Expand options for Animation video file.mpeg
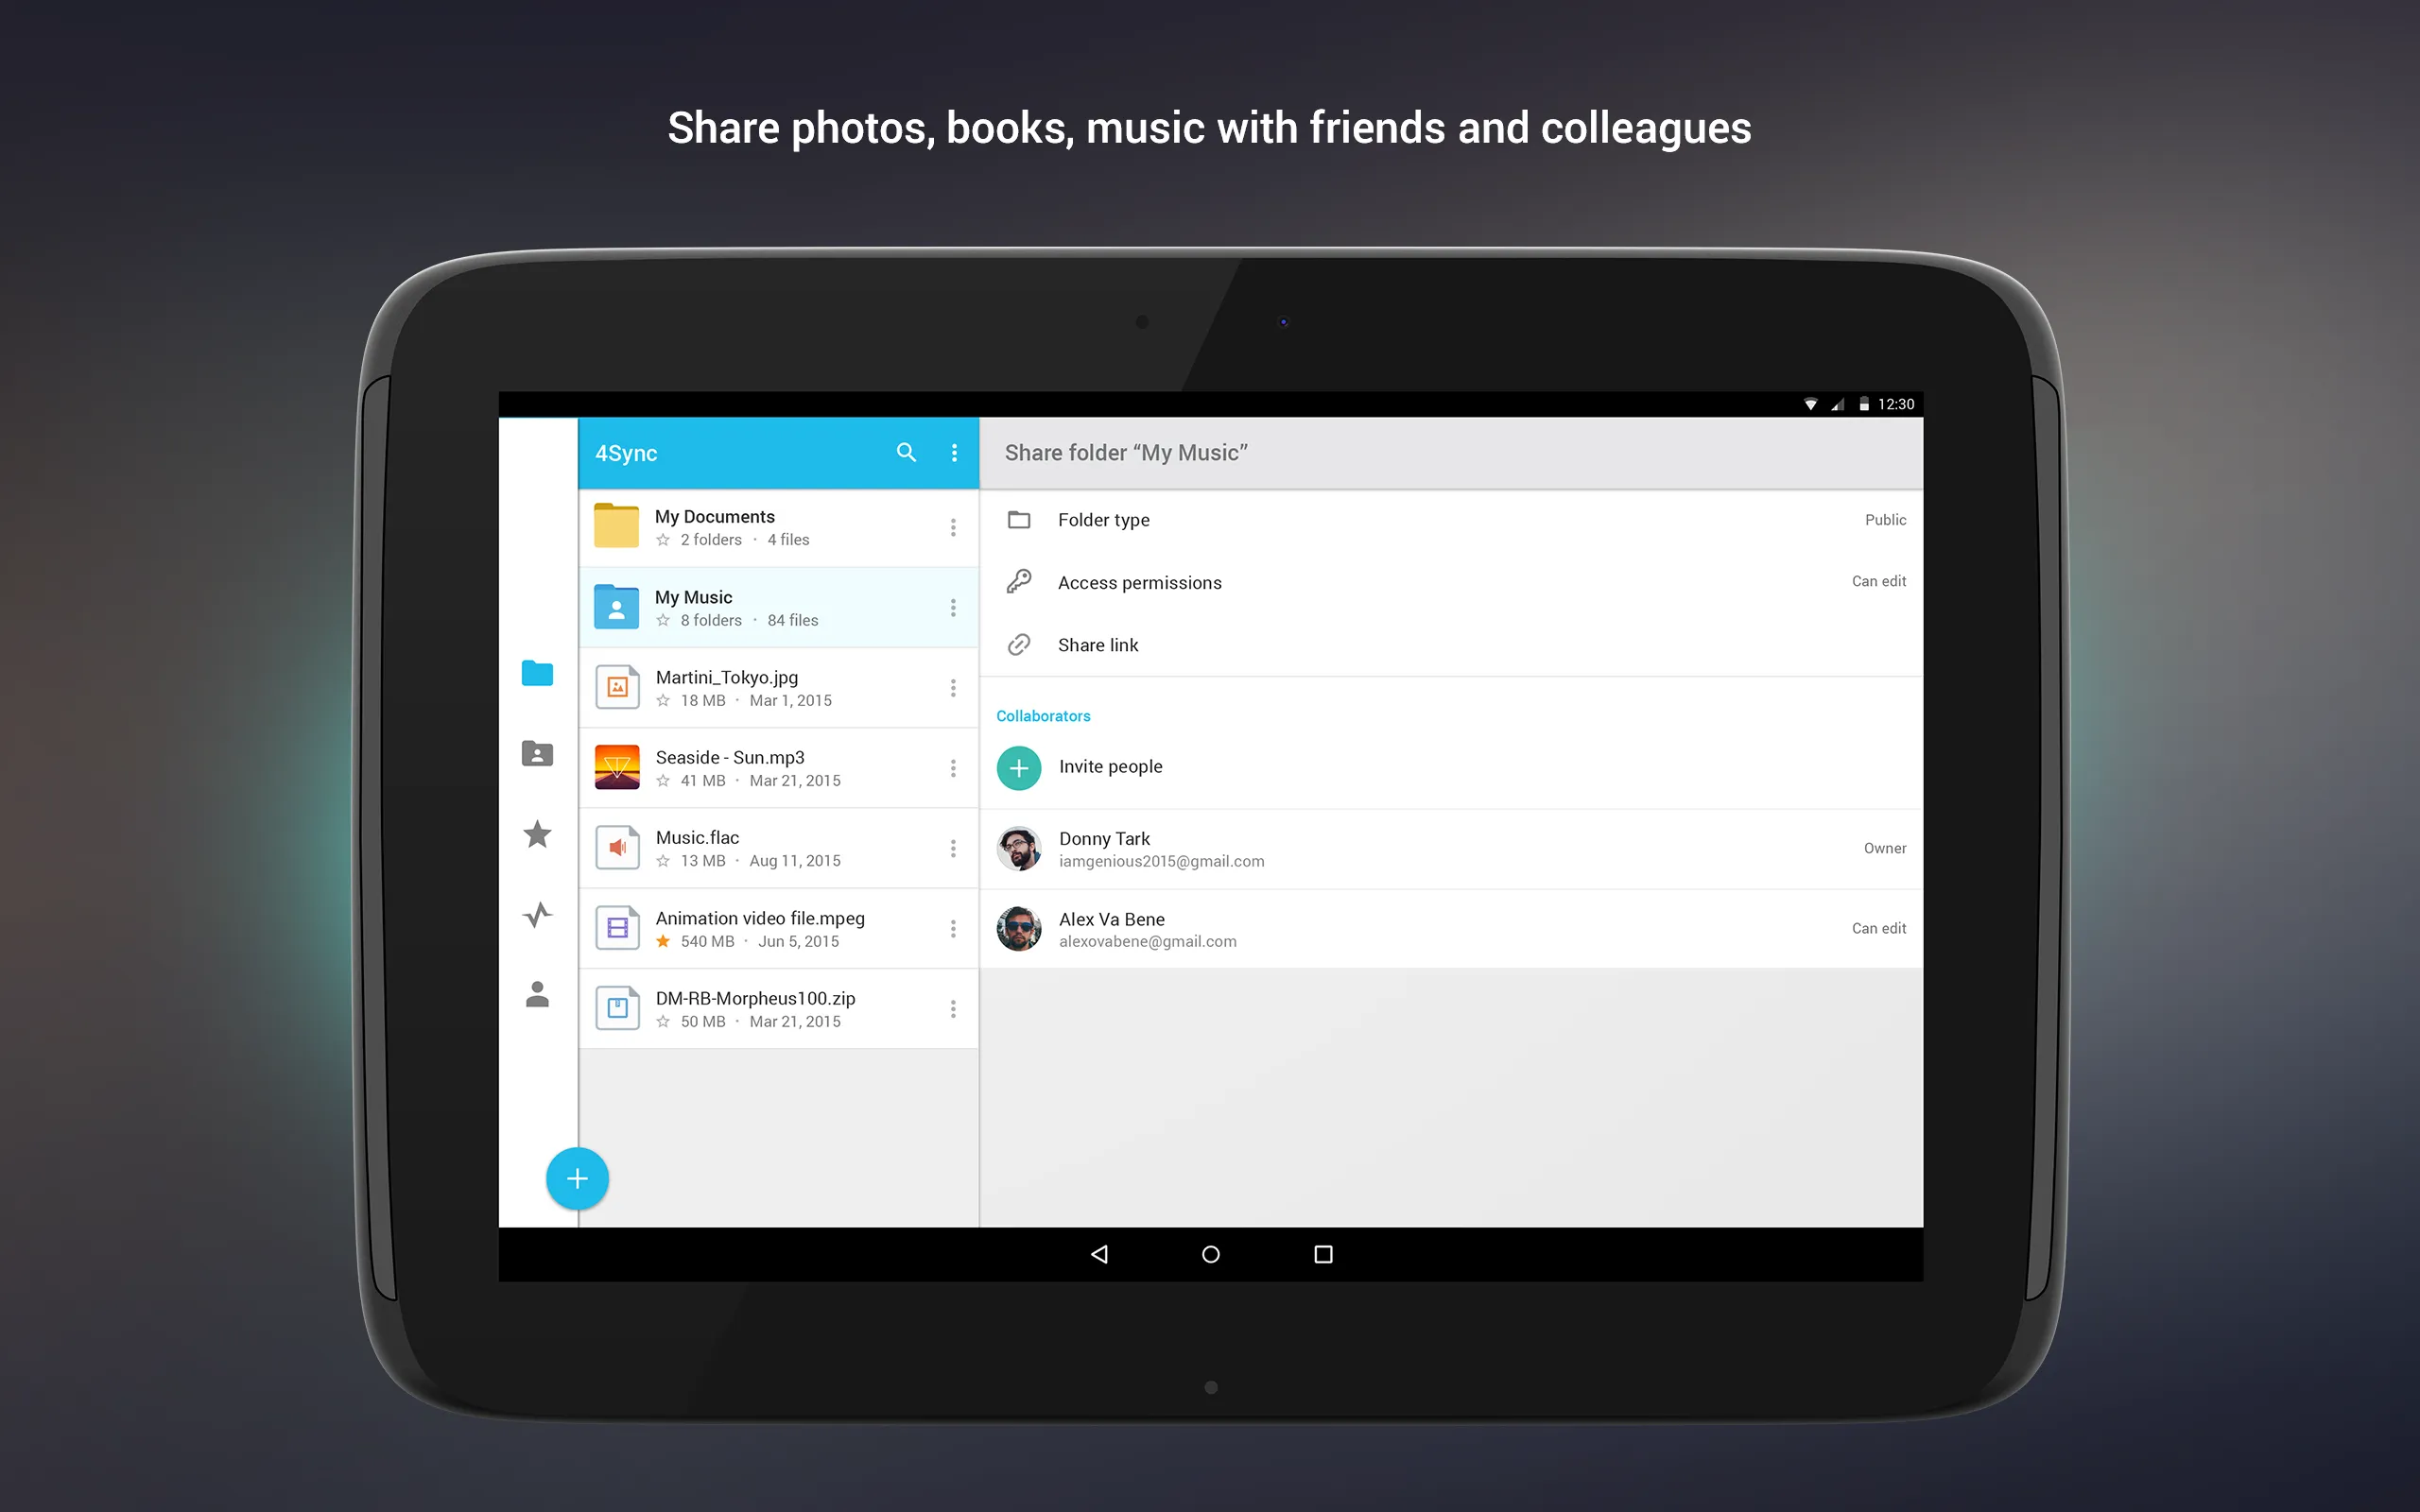Image resolution: width=2420 pixels, height=1512 pixels. click(x=955, y=928)
